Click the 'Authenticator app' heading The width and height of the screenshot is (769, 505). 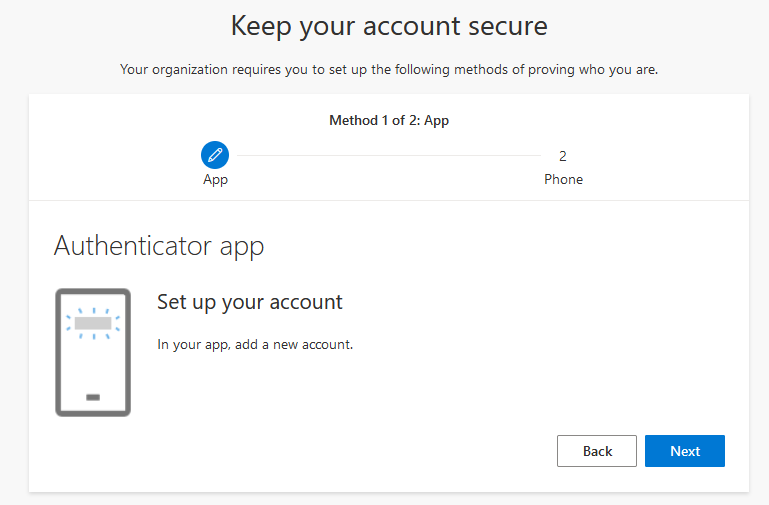click(x=158, y=246)
